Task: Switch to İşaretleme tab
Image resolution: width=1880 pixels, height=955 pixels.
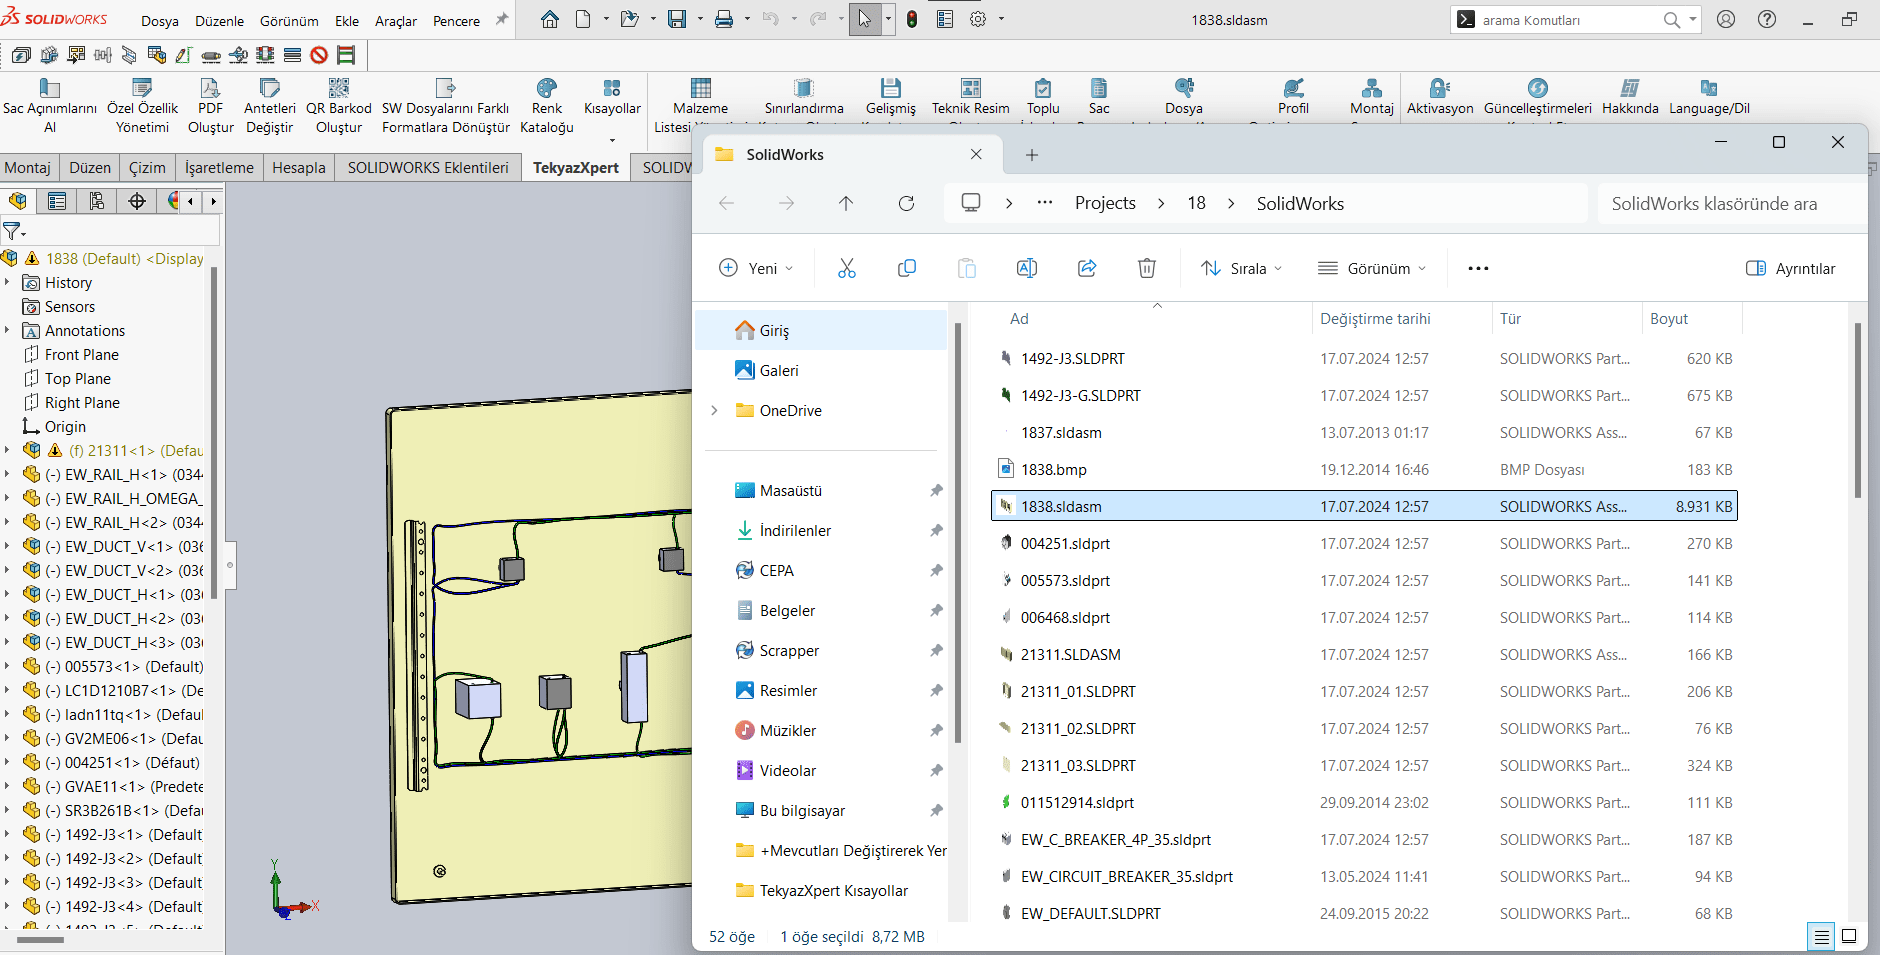Action: tap(219, 167)
